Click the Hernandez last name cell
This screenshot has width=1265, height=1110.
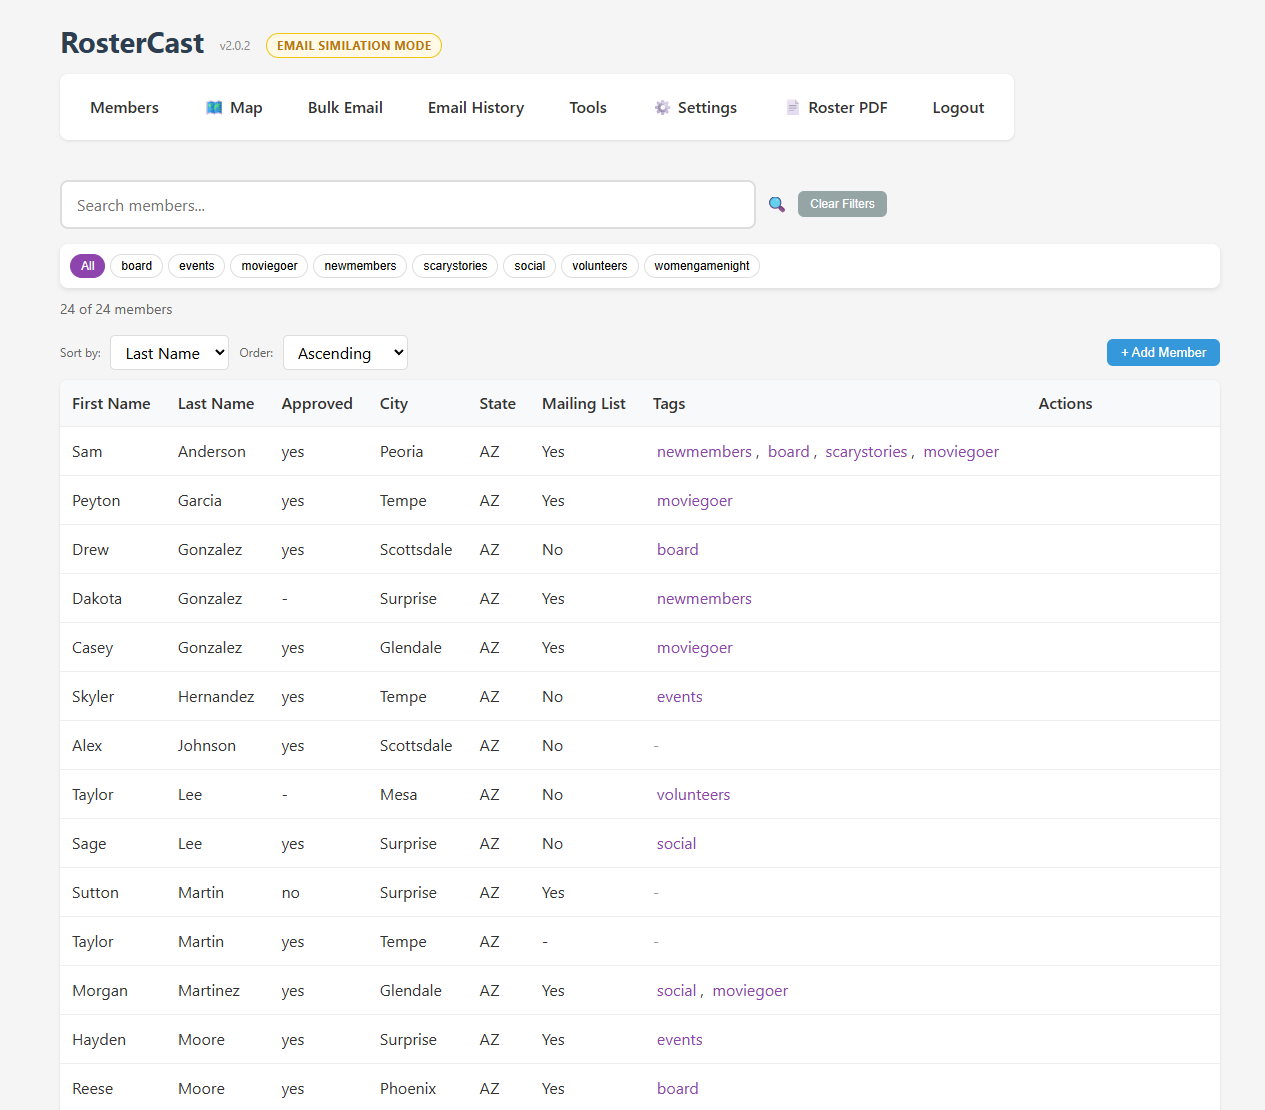click(216, 697)
